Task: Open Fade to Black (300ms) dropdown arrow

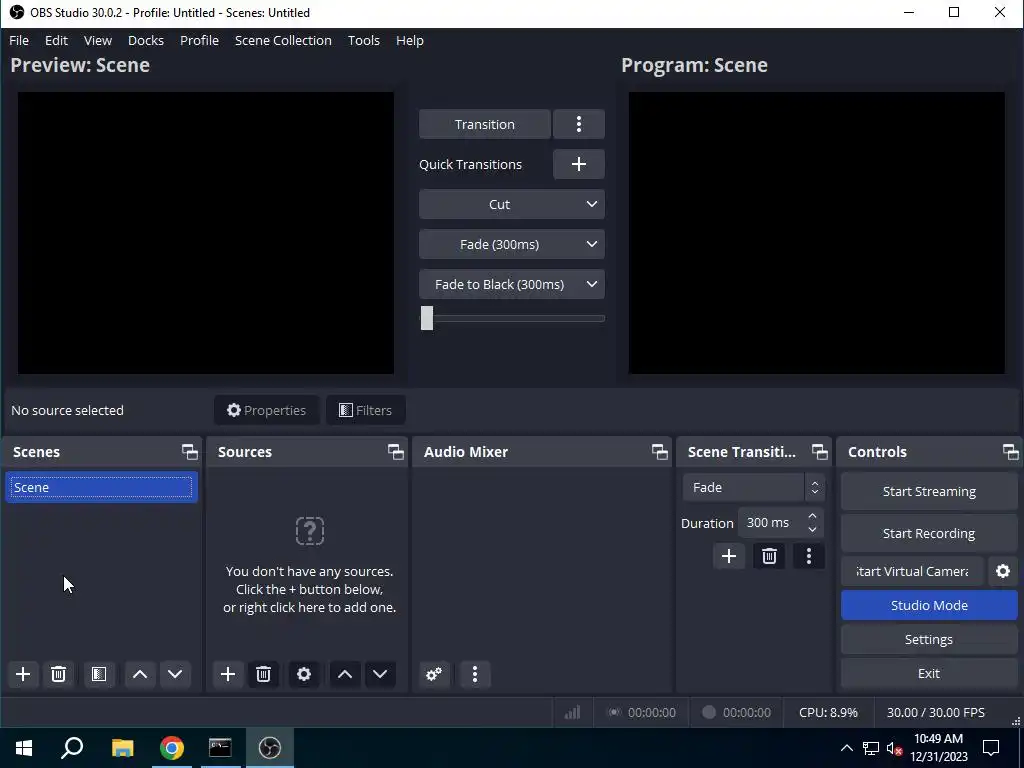Action: coord(592,284)
